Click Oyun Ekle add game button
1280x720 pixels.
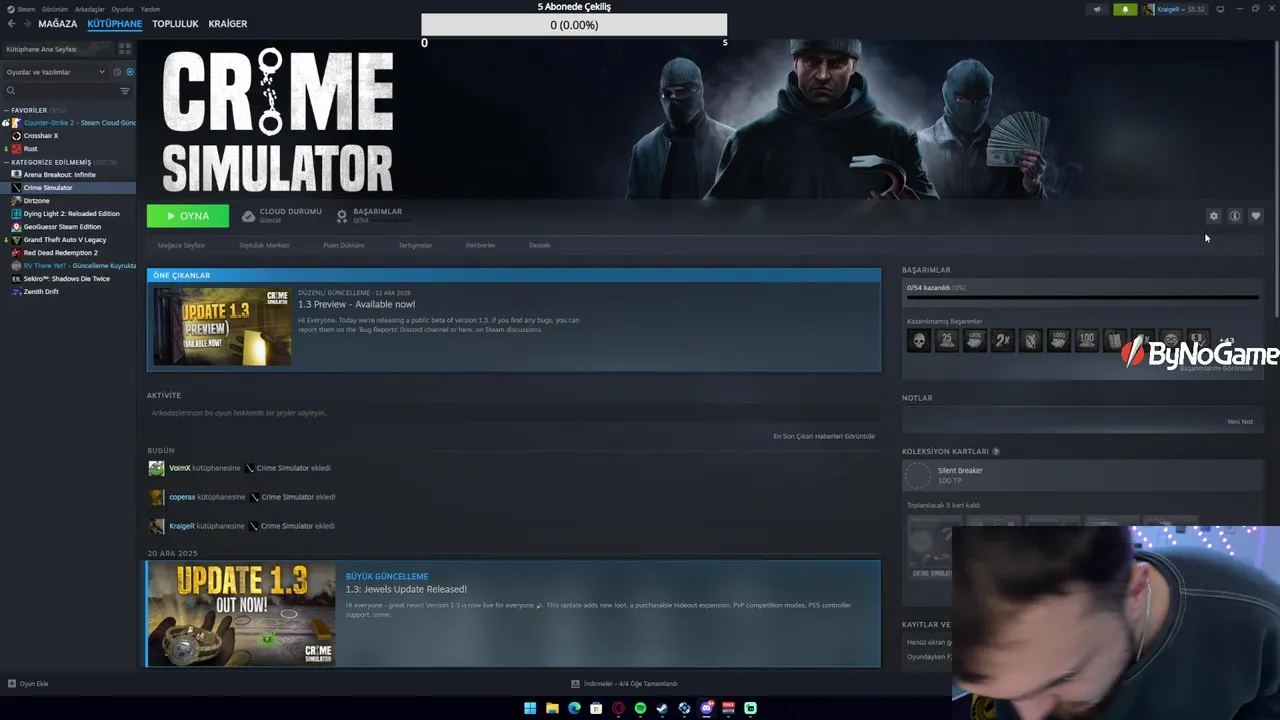28,684
